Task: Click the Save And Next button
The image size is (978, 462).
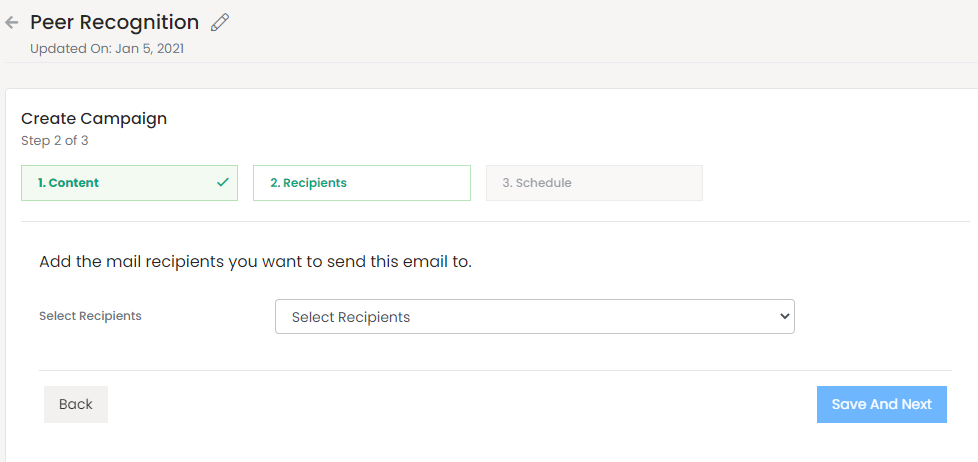Action: 881,404
